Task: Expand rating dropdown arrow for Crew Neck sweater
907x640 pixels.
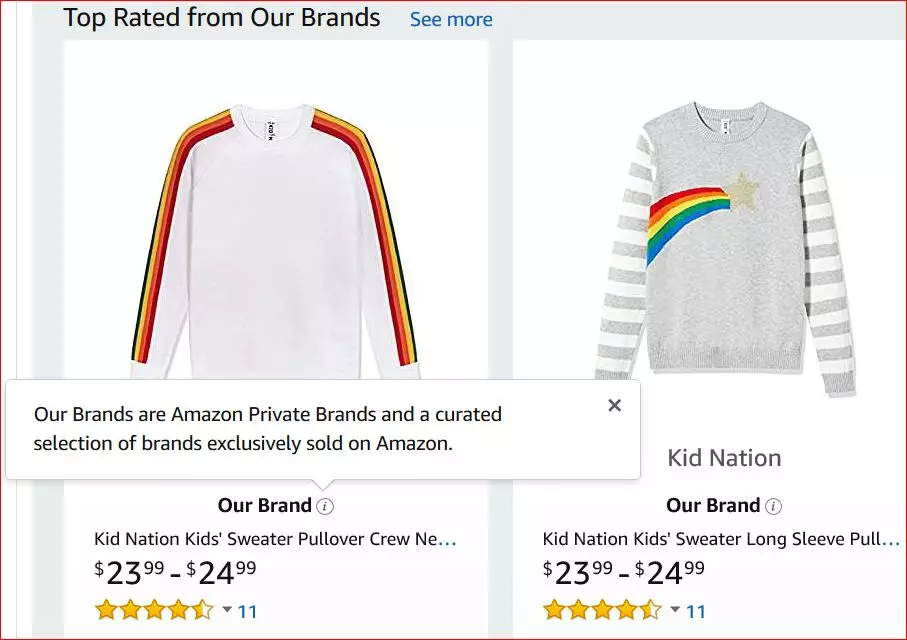Action: 227,610
